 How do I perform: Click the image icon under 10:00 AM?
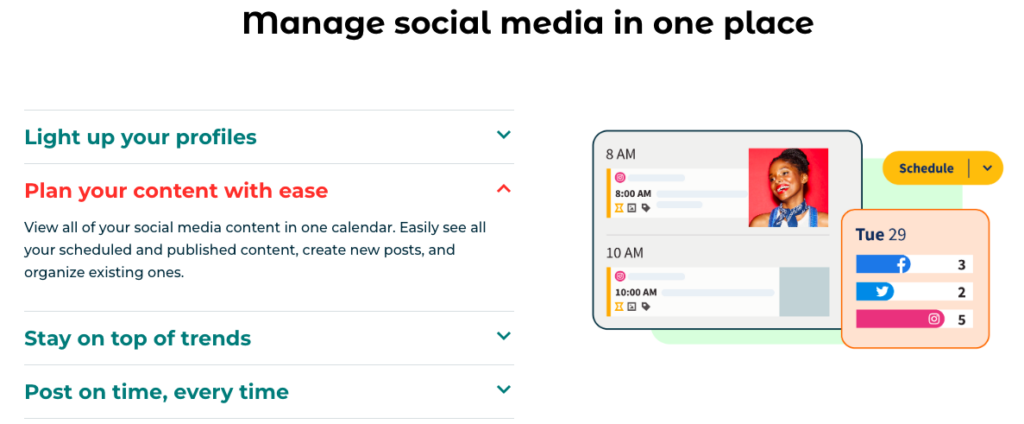coord(633,306)
